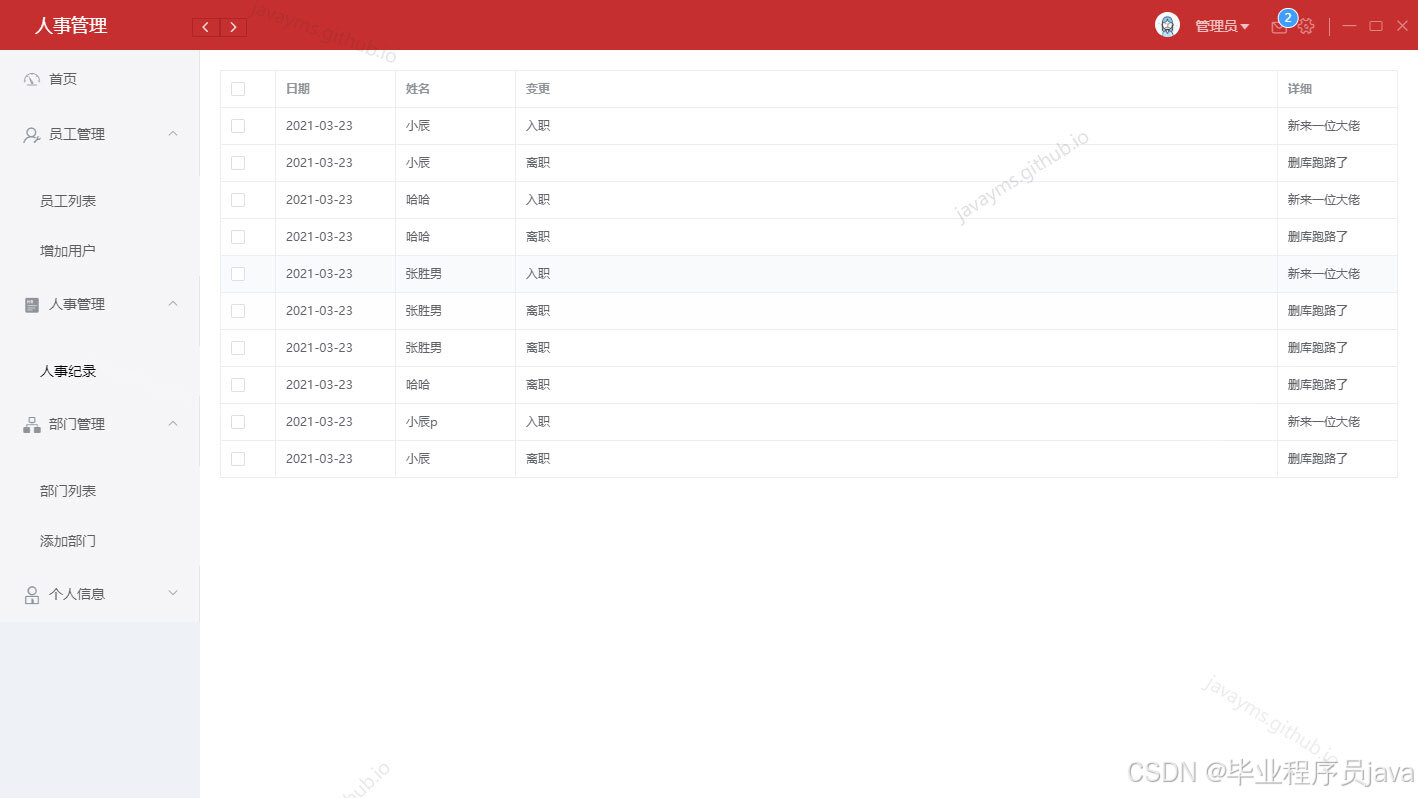Go forward with the right arrow button

coord(233,27)
